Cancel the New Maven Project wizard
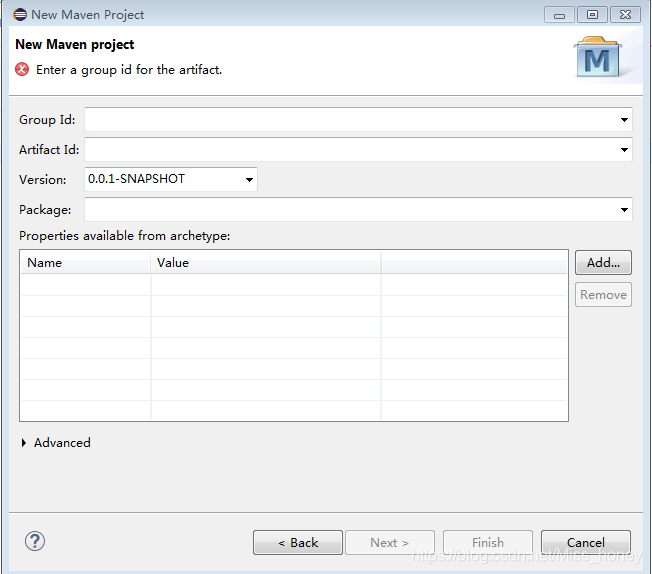The height and width of the screenshot is (574, 652). click(586, 542)
